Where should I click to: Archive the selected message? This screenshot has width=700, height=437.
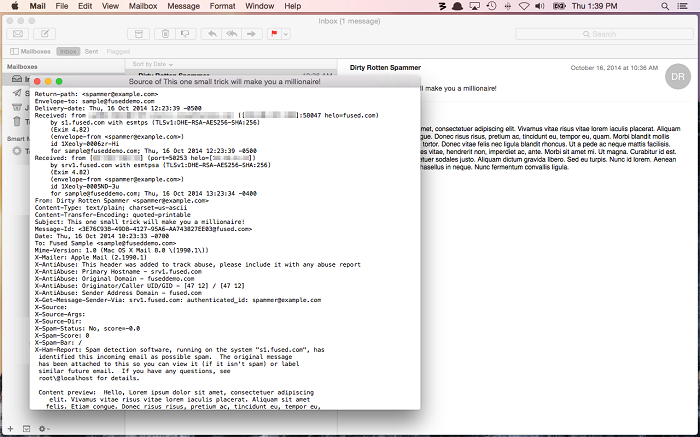point(139,34)
